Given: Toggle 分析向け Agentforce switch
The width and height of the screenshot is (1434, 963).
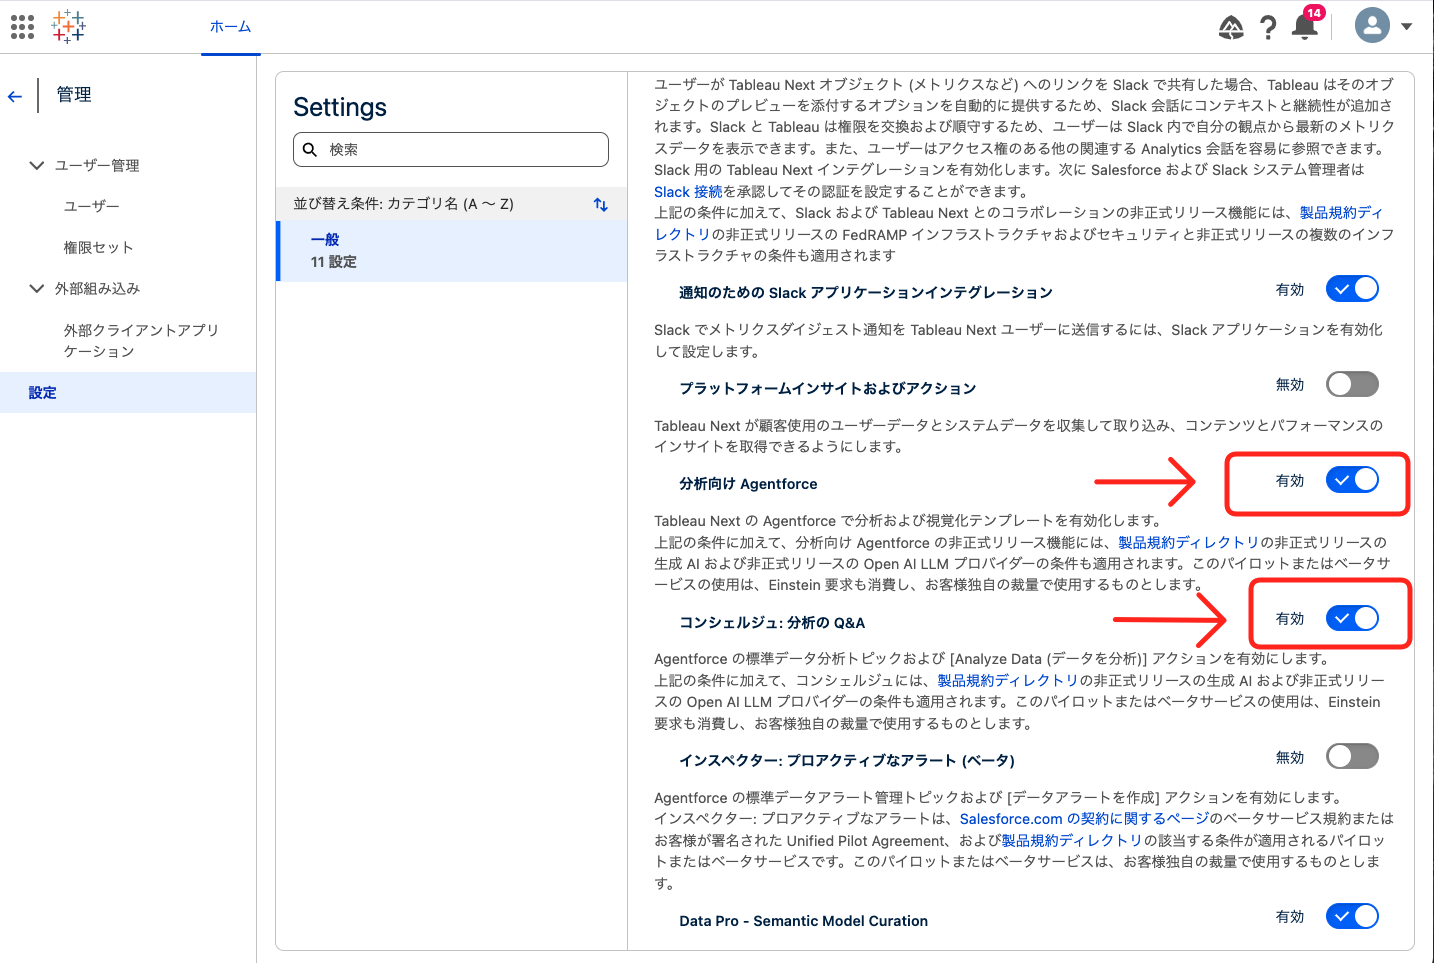Looking at the screenshot, I should 1352,480.
